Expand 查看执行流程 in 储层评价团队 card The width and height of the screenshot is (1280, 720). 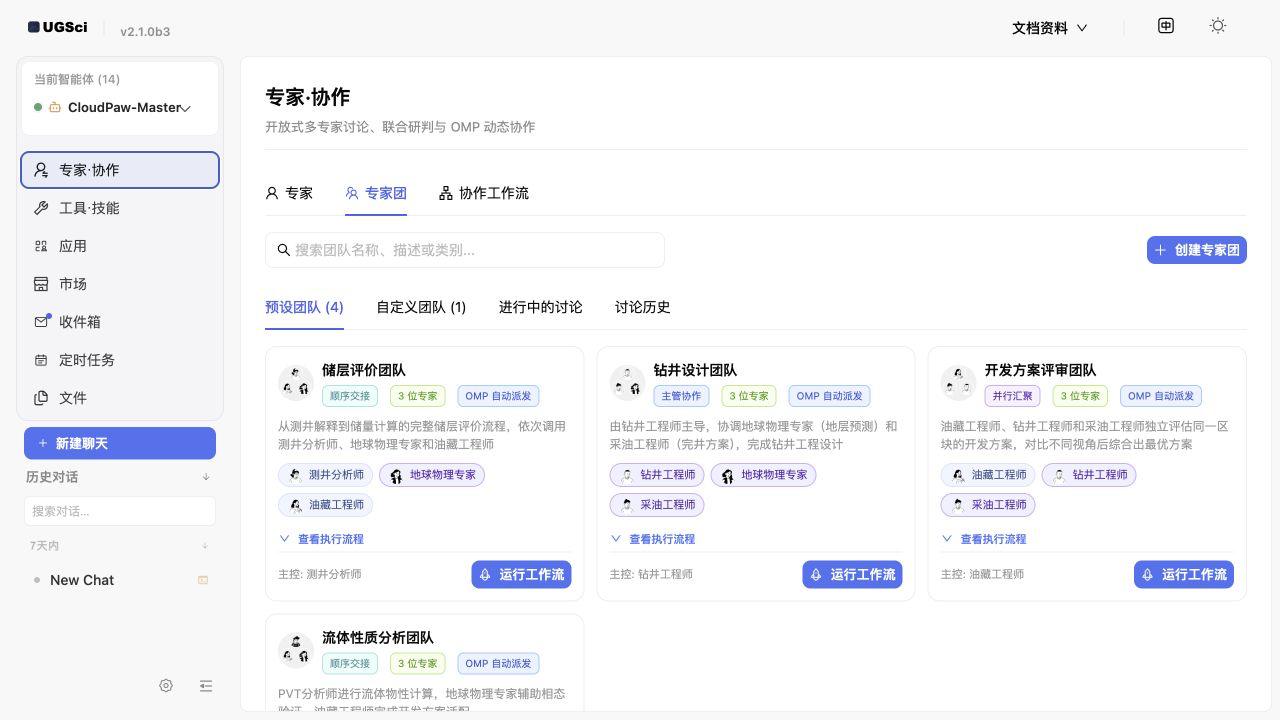tap(321, 539)
